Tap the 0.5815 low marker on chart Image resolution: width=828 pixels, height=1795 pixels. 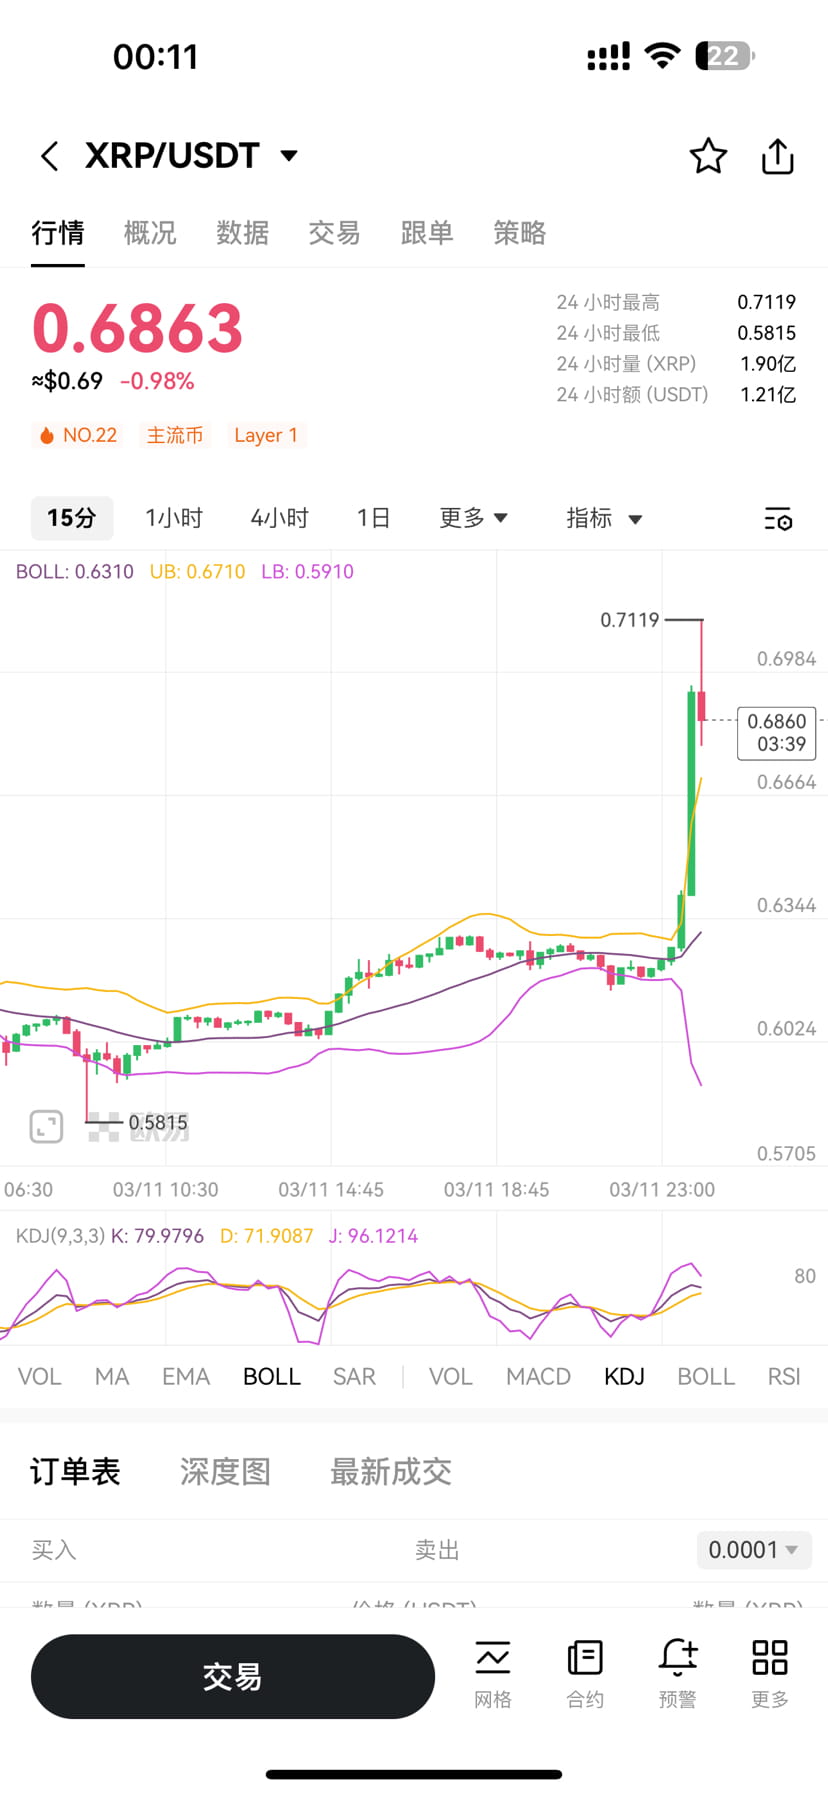158,1123
